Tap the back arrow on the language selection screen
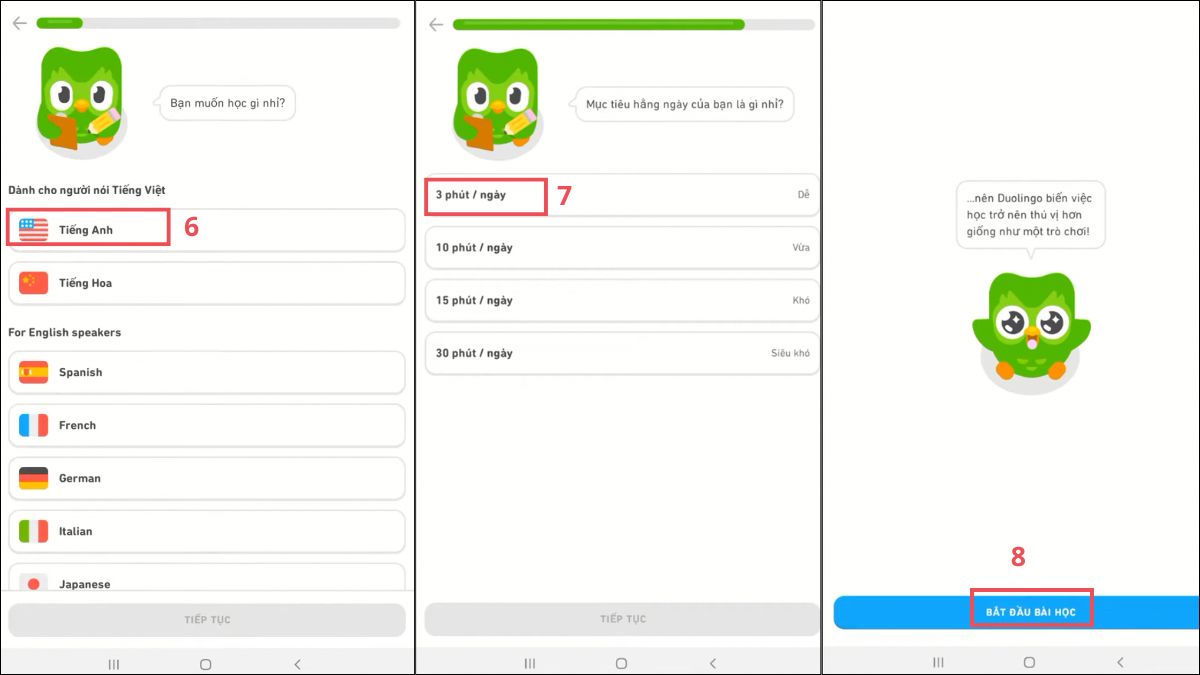The width and height of the screenshot is (1200, 675). (19, 23)
